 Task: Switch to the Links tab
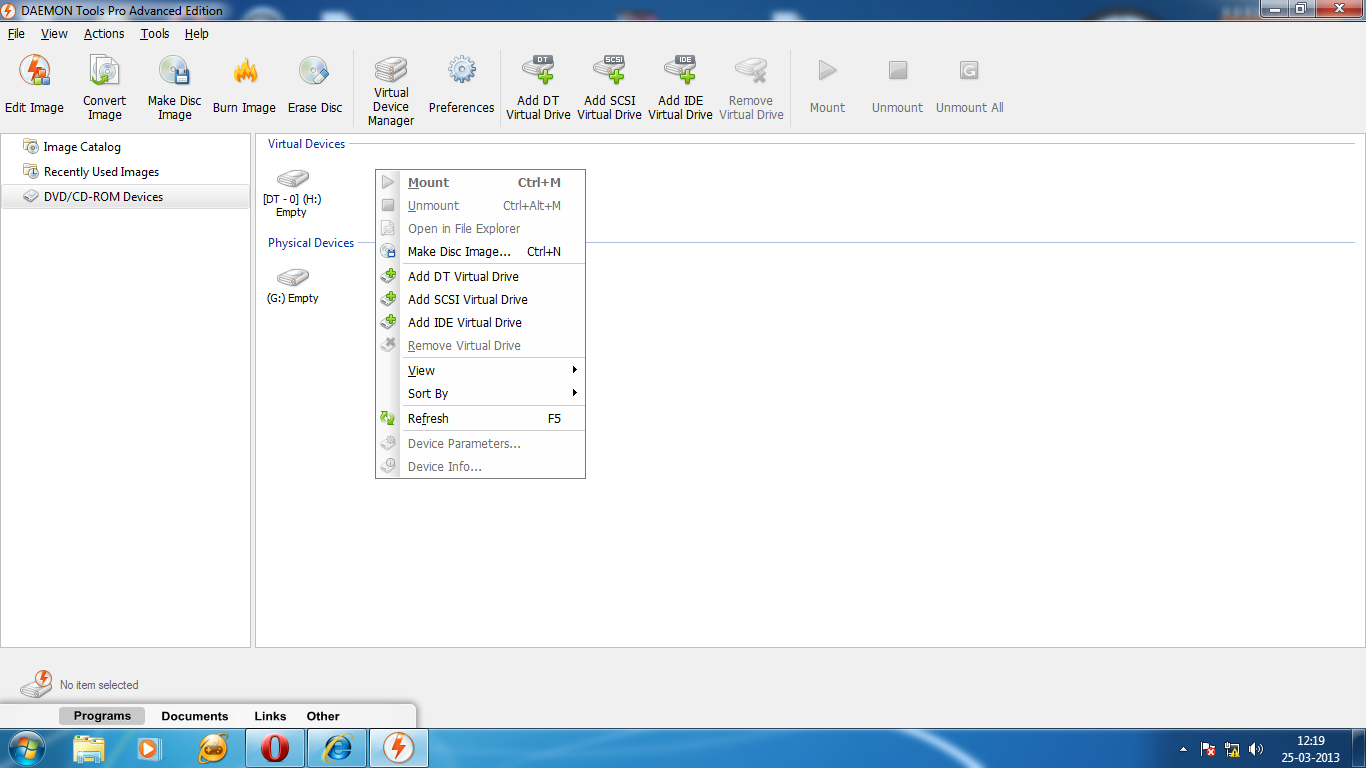[270, 716]
